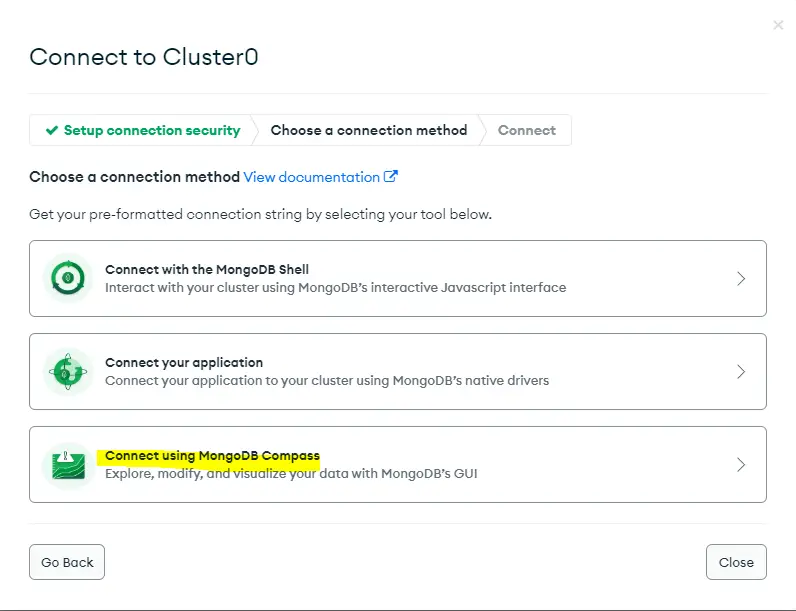Click the Connect your application globe icon
796x611 pixels.
pos(68,371)
